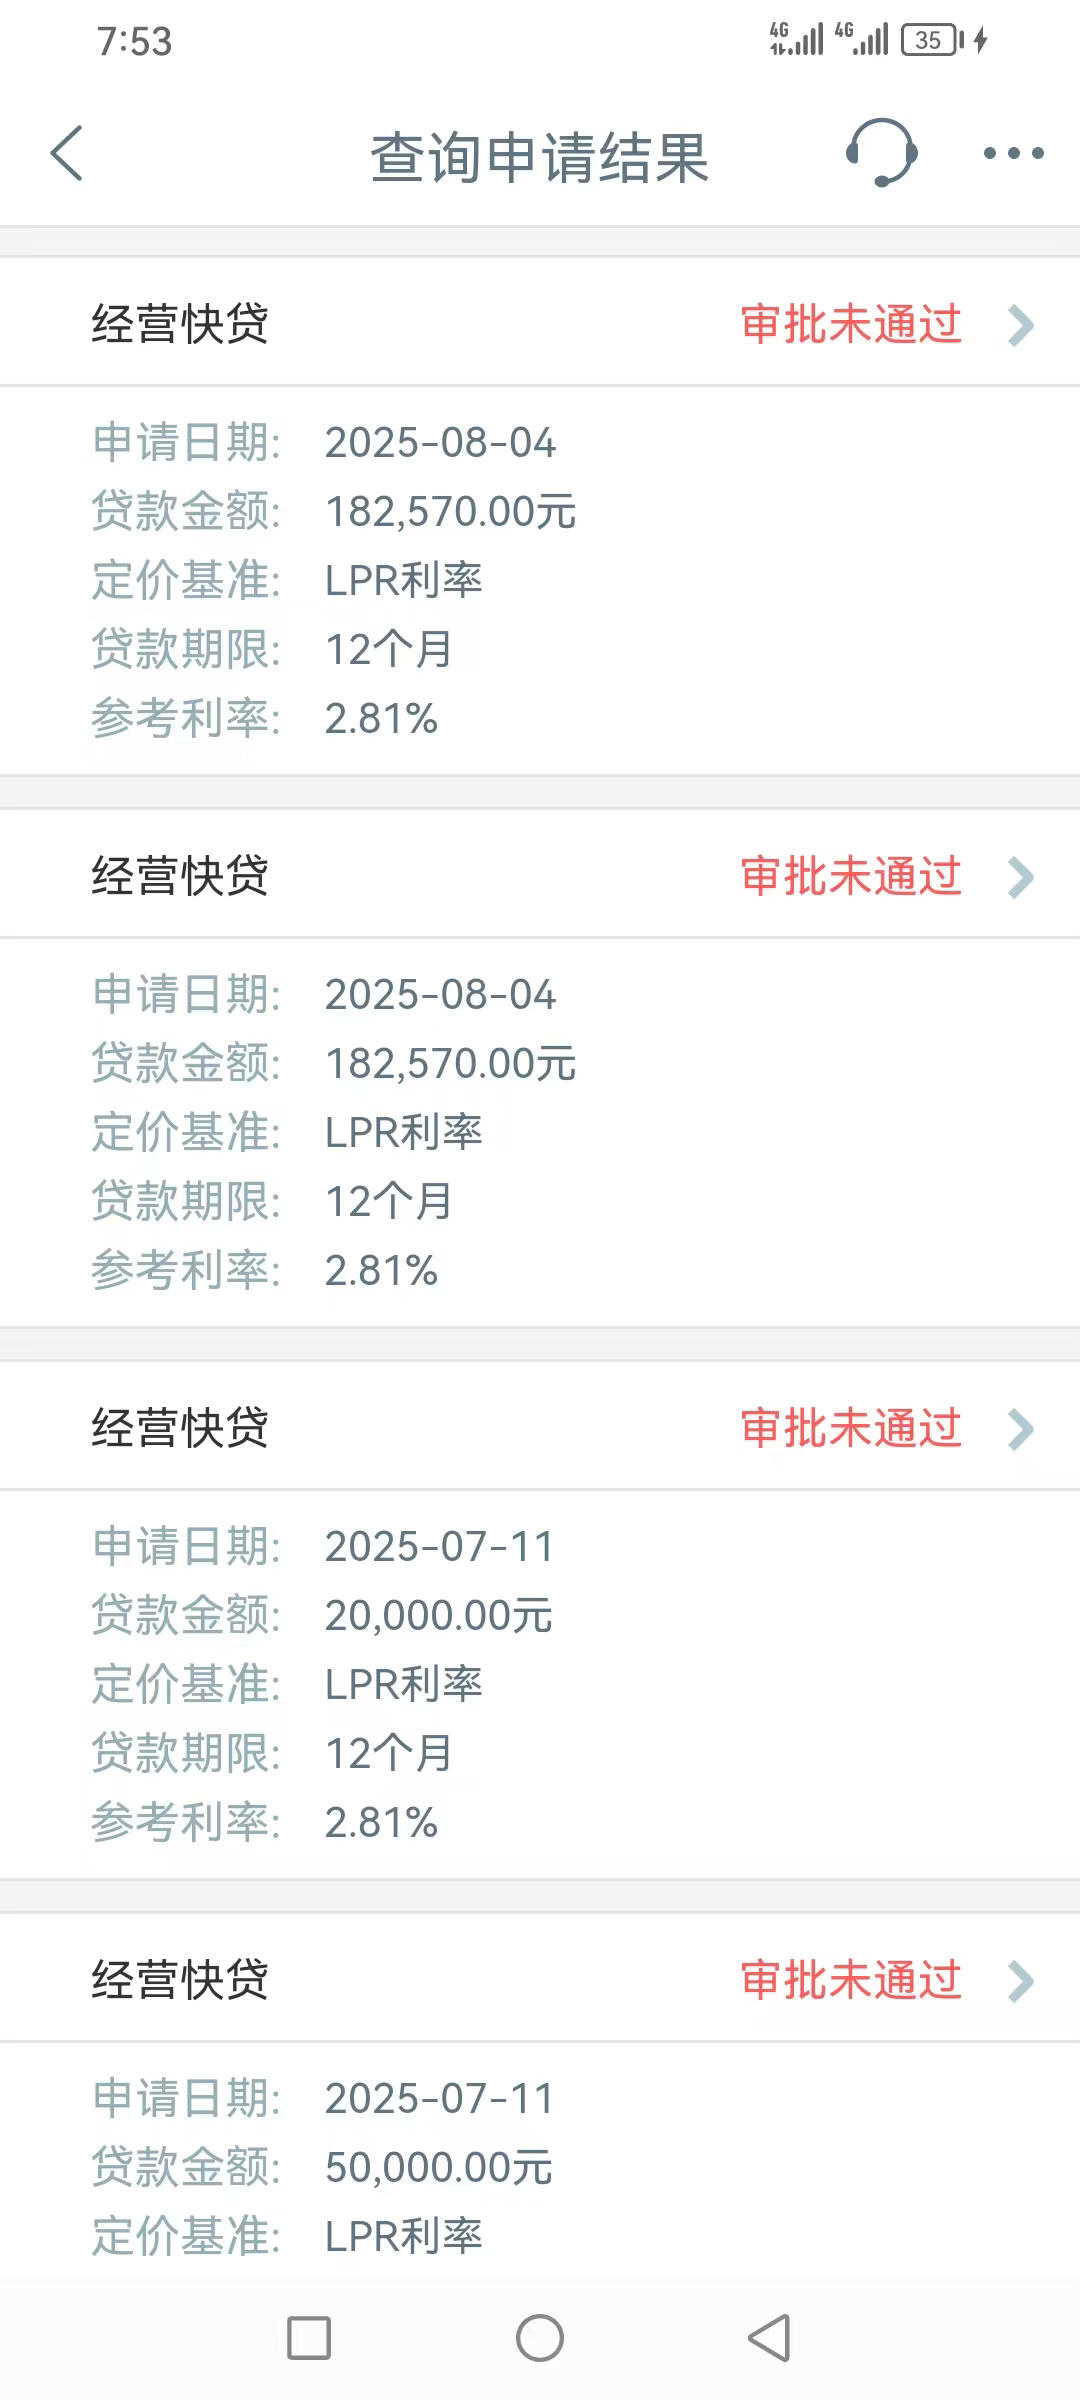This screenshot has width=1080, height=2400.
Task: Tap the back arrow in header
Action: [x=67, y=154]
